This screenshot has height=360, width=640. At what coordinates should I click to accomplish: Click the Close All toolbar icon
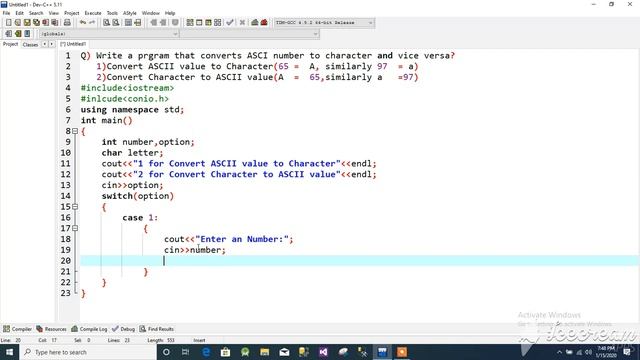[54, 23]
